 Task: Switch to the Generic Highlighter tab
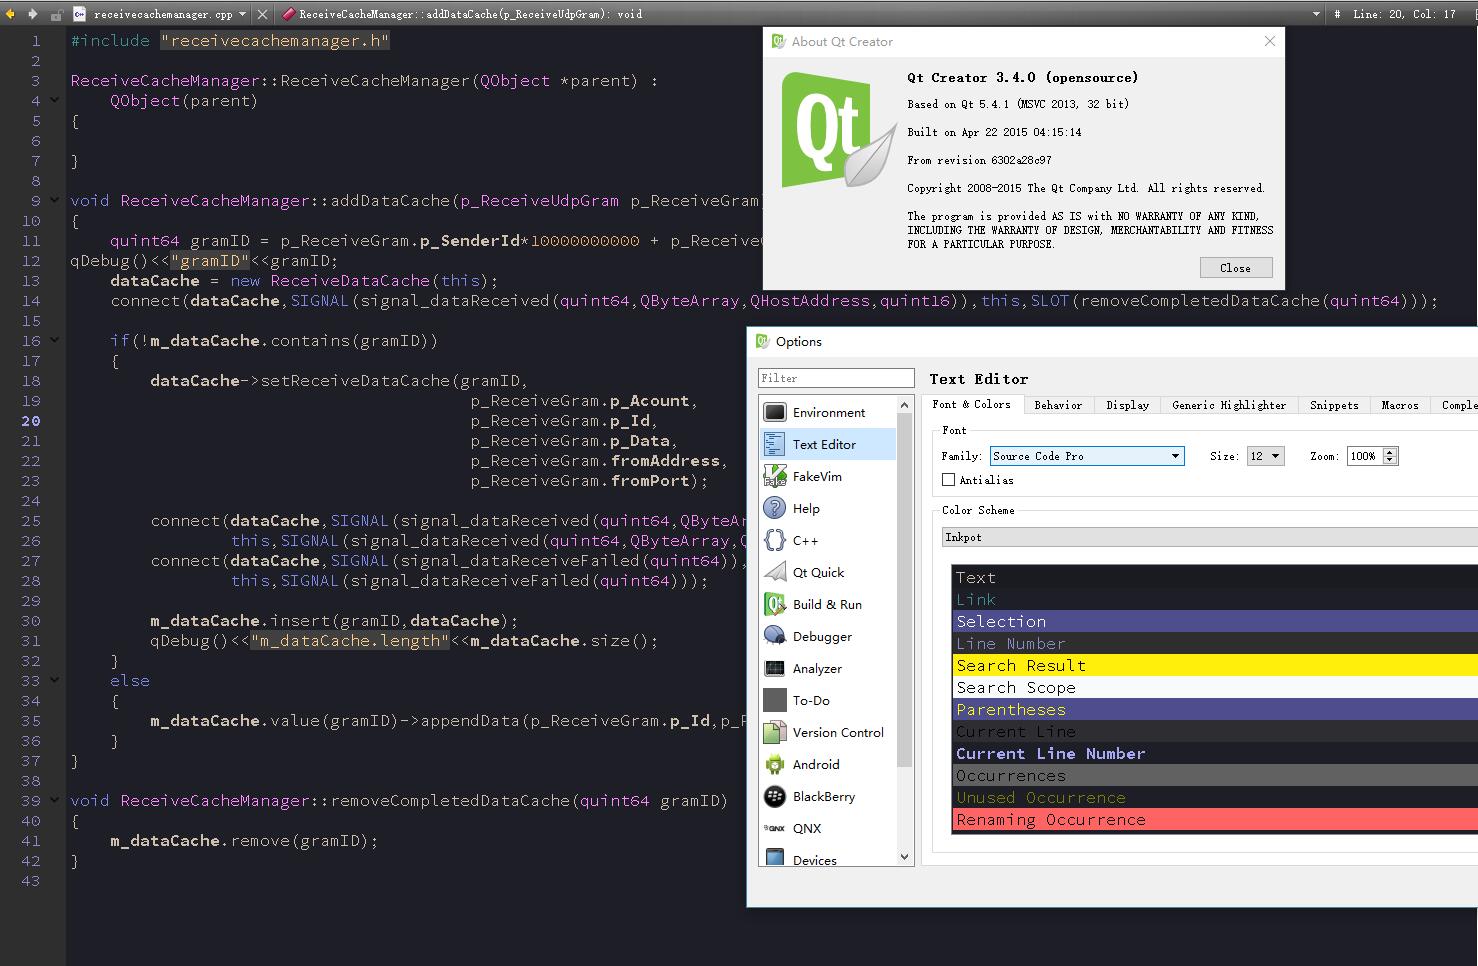pyautogui.click(x=1228, y=405)
